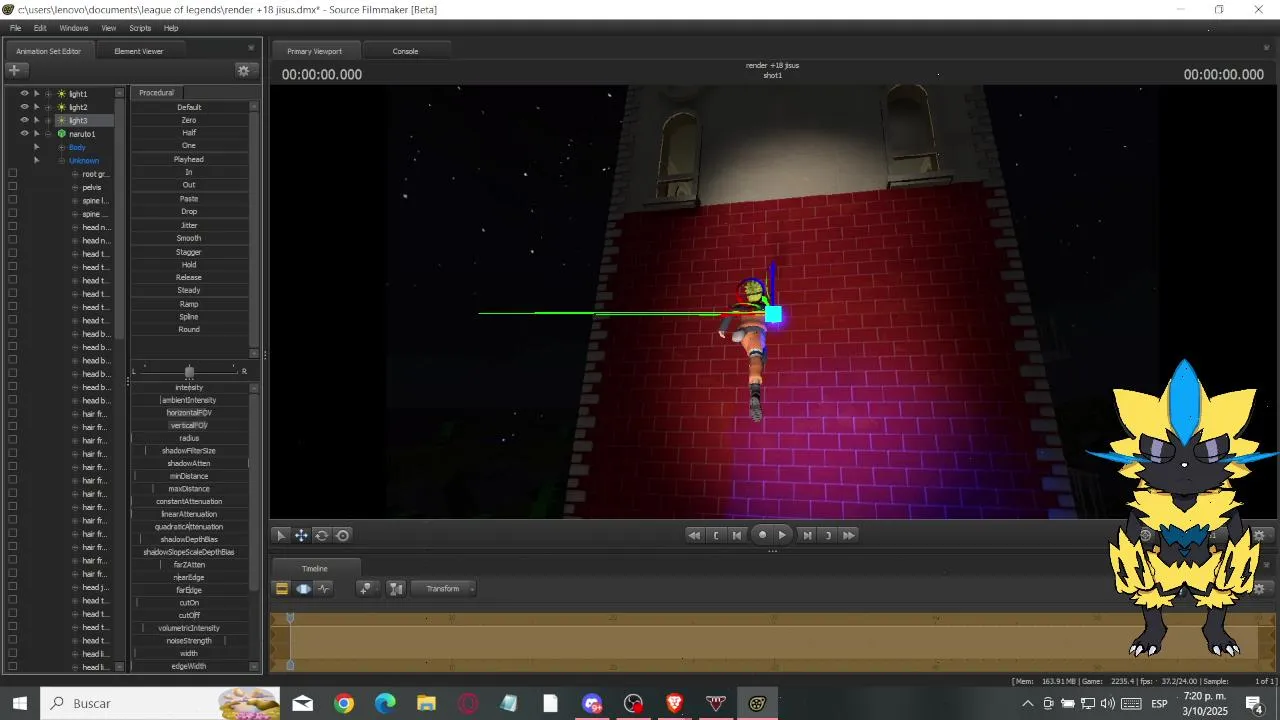Collapse the naruto1 tree node
The height and width of the screenshot is (720, 1280).
pyautogui.click(x=48, y=134)
